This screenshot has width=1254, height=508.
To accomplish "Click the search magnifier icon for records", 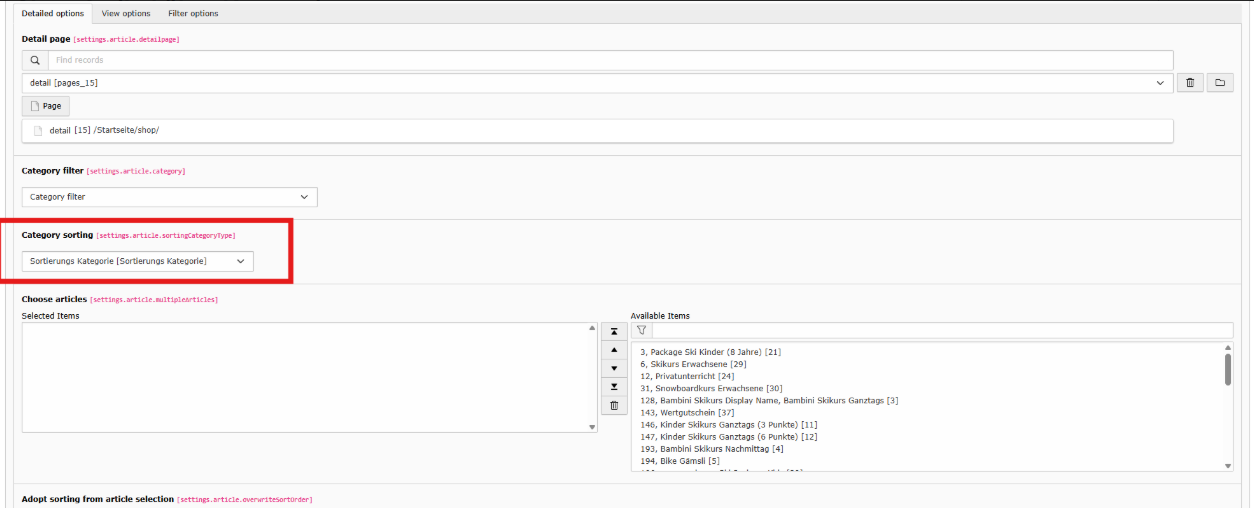I will (x=35, y=60).
